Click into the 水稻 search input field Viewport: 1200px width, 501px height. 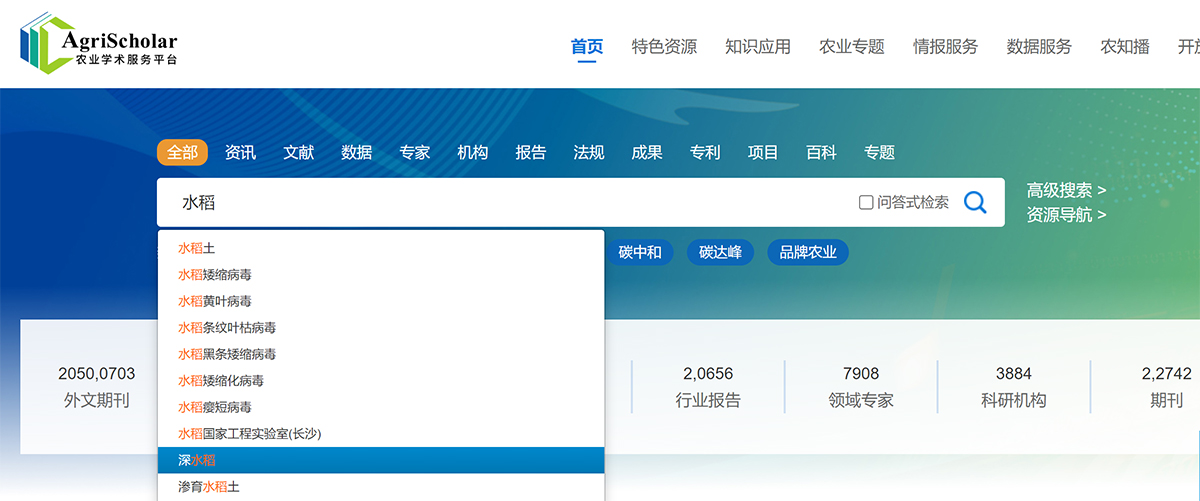(x=500, y=203)
